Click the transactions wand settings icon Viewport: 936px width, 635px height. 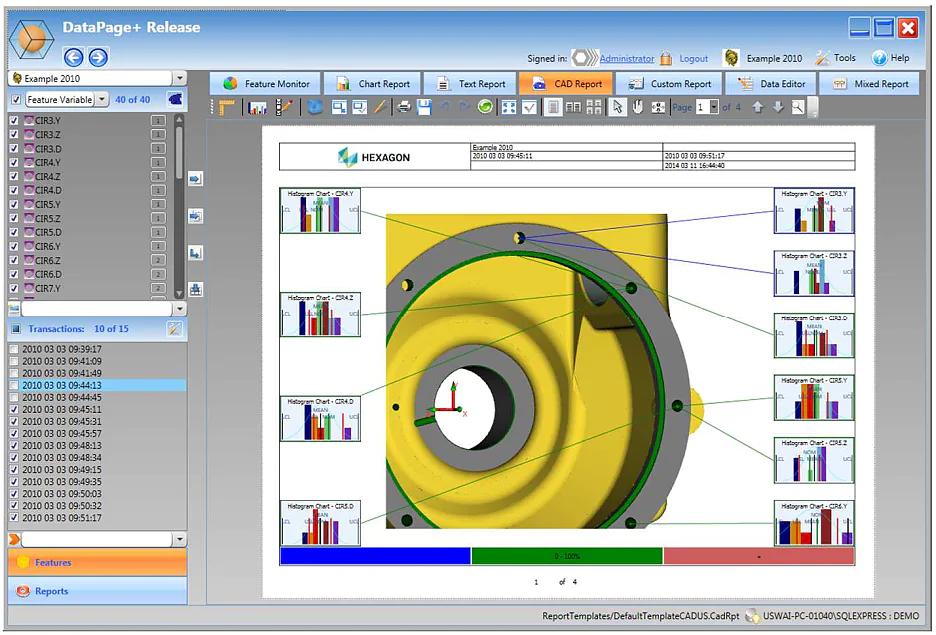point(174,329)
